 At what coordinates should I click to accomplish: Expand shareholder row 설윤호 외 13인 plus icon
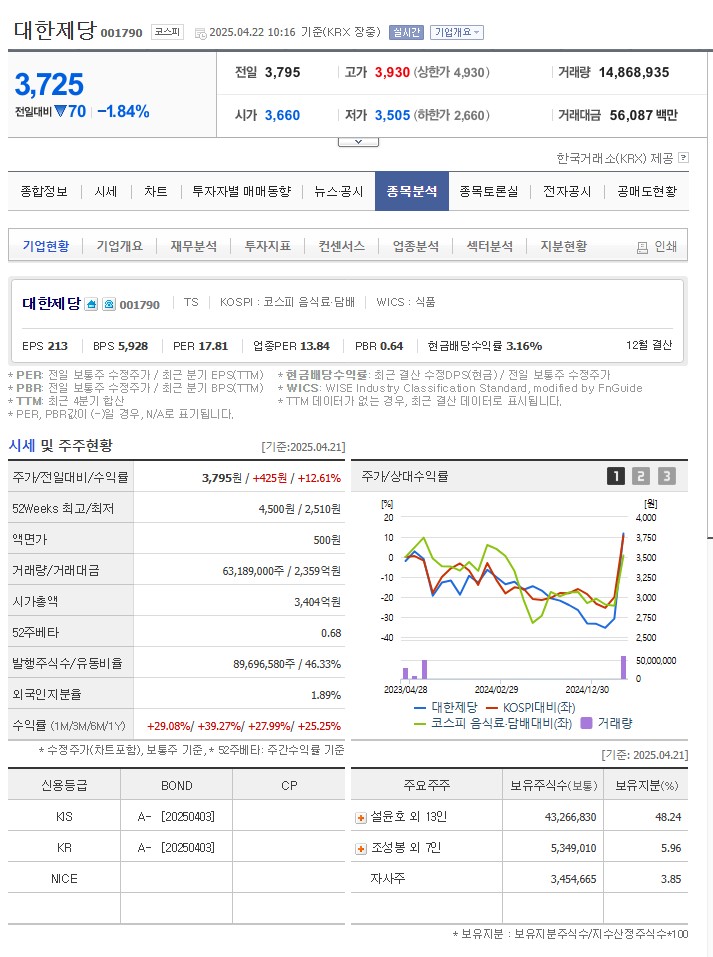(x=361, y=818)
